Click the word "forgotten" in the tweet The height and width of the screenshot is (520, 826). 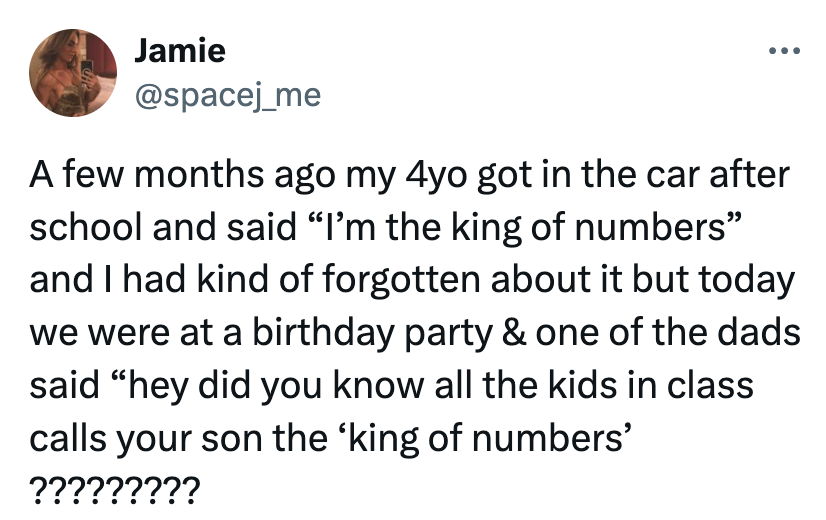(382, 281)
